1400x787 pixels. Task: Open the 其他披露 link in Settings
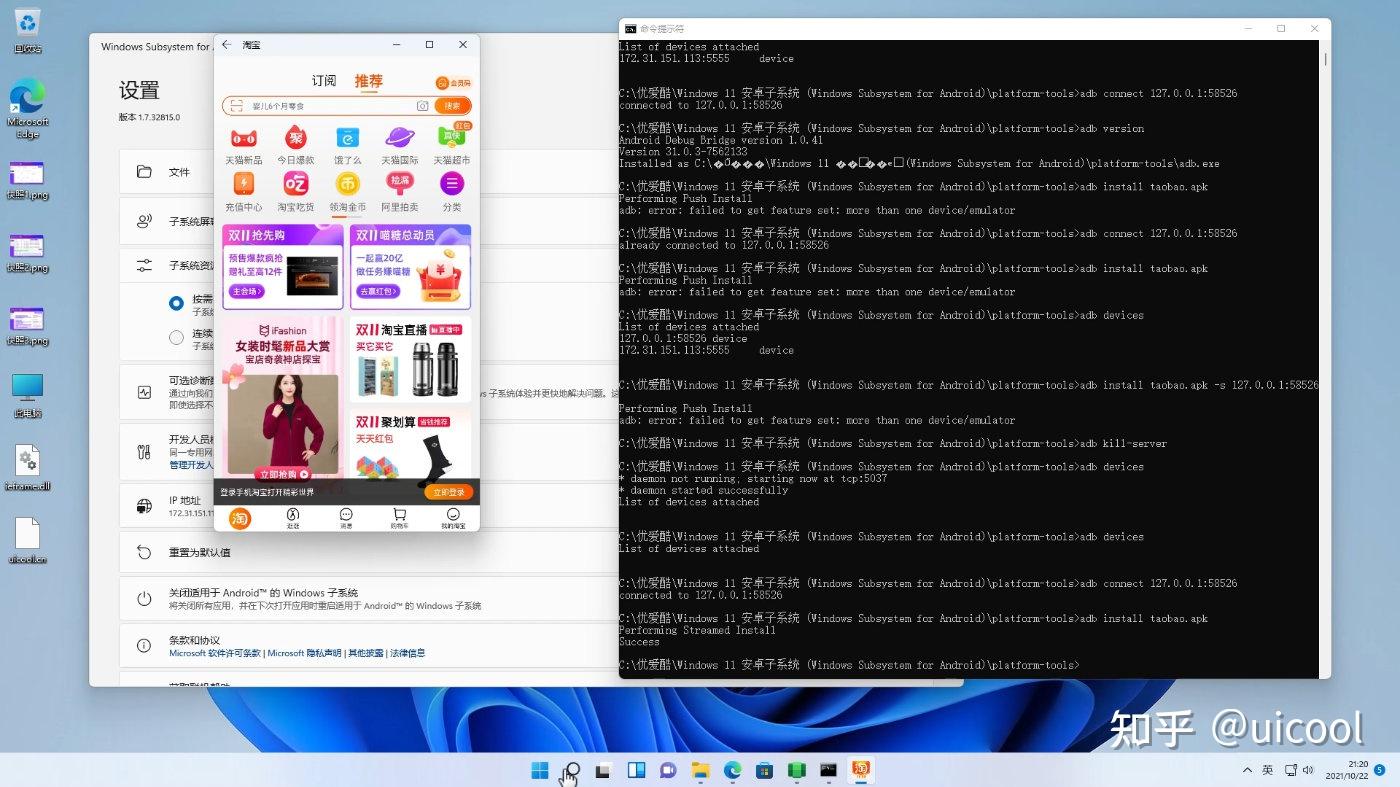click(365, 653)
